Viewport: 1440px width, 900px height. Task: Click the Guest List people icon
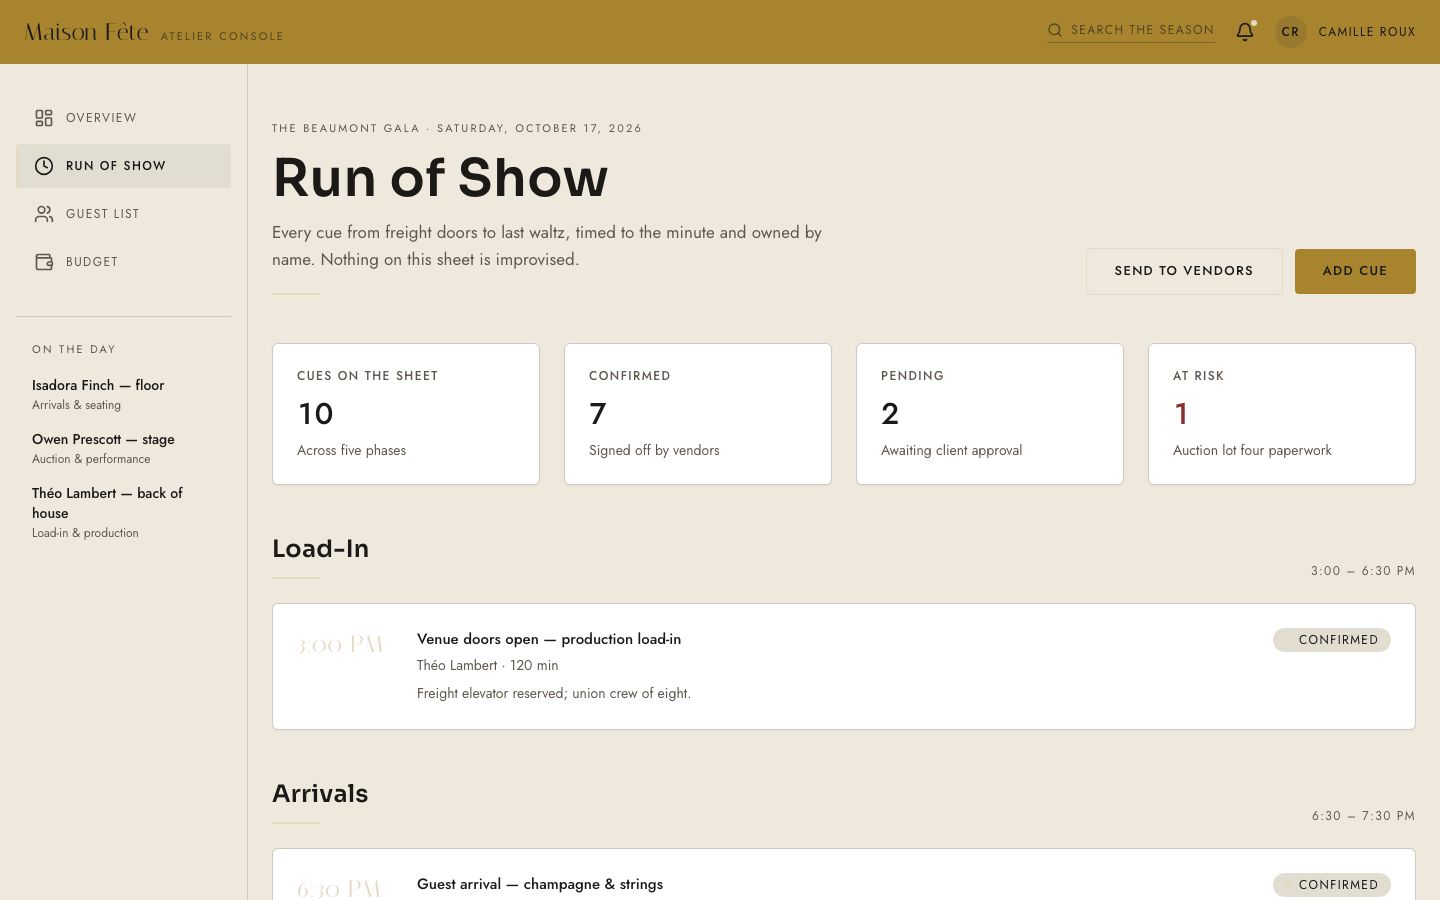(44, 214)
